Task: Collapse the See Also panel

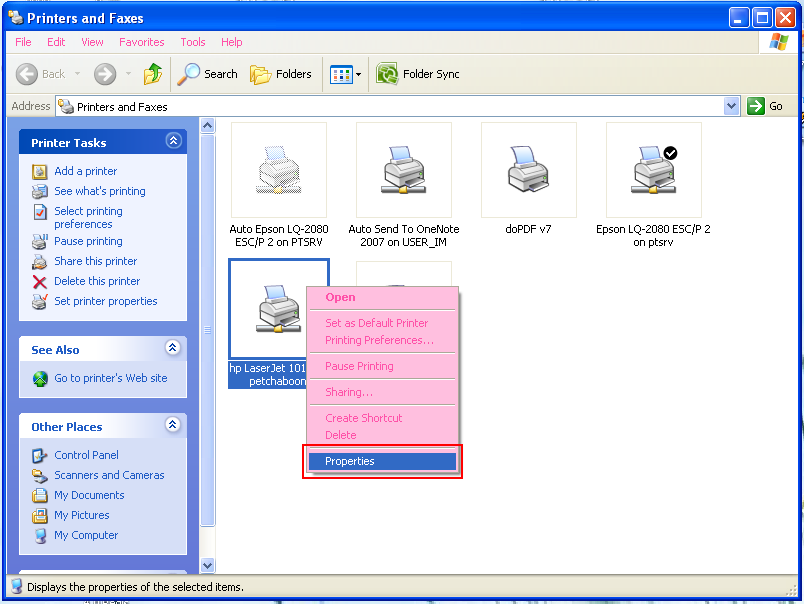Action: [x=173, y=349]
